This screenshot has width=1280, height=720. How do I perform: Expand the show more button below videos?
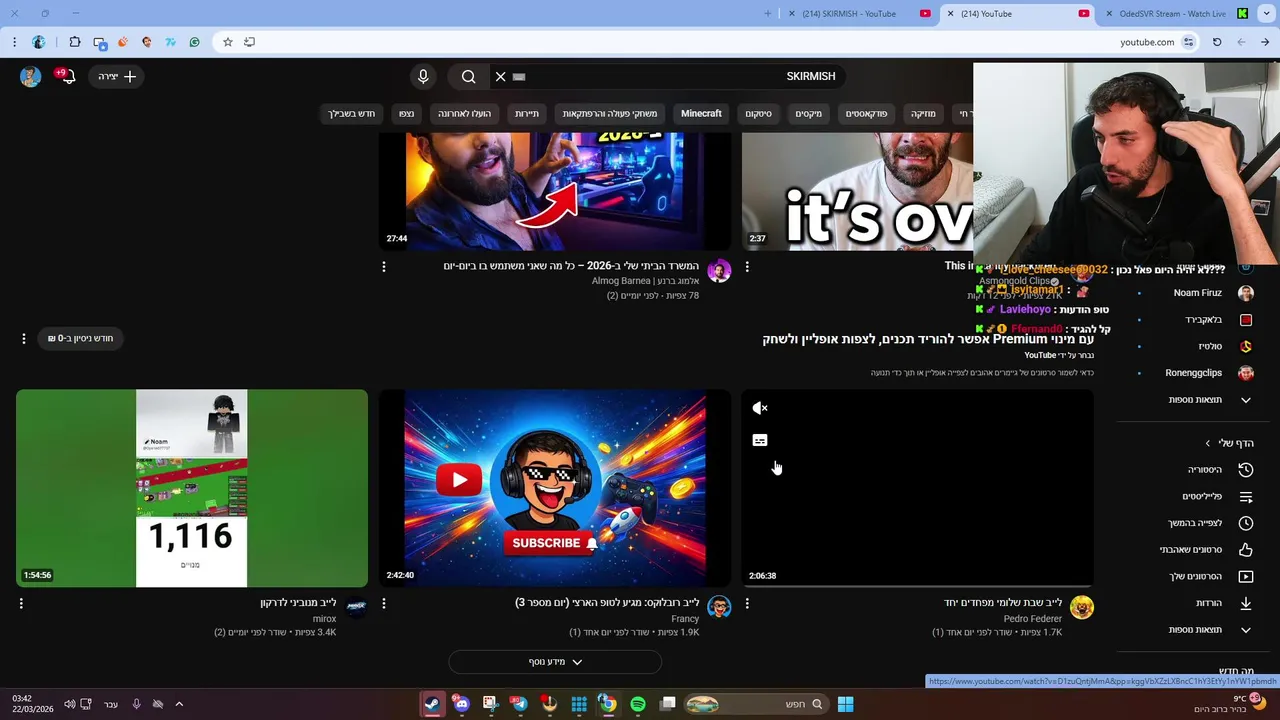[x=555, y=662]
